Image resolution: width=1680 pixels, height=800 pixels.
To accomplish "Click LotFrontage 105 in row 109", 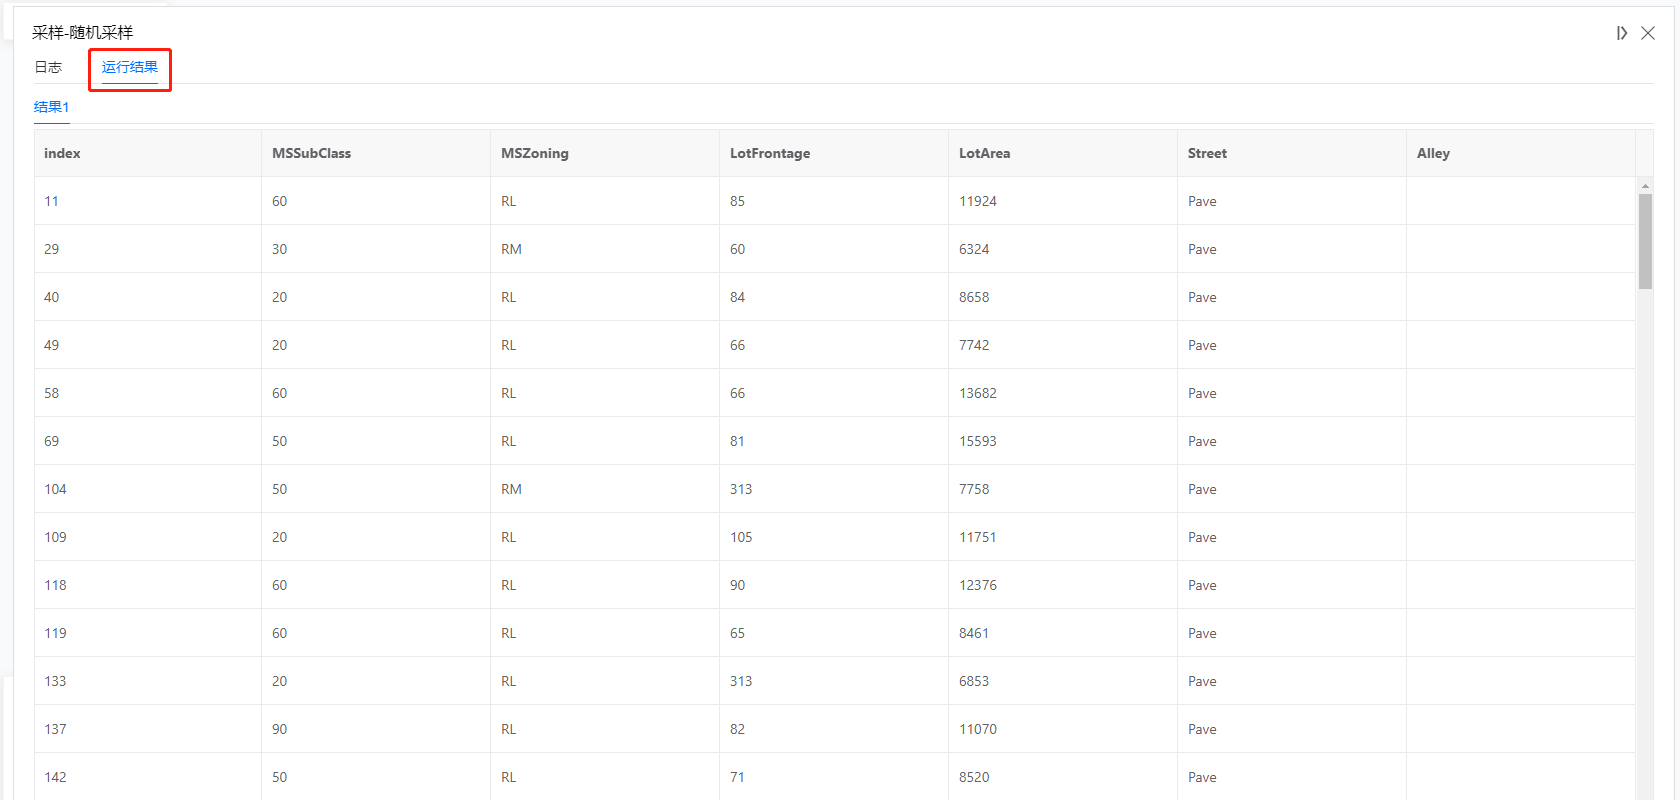I will click(x=741, y=537).
